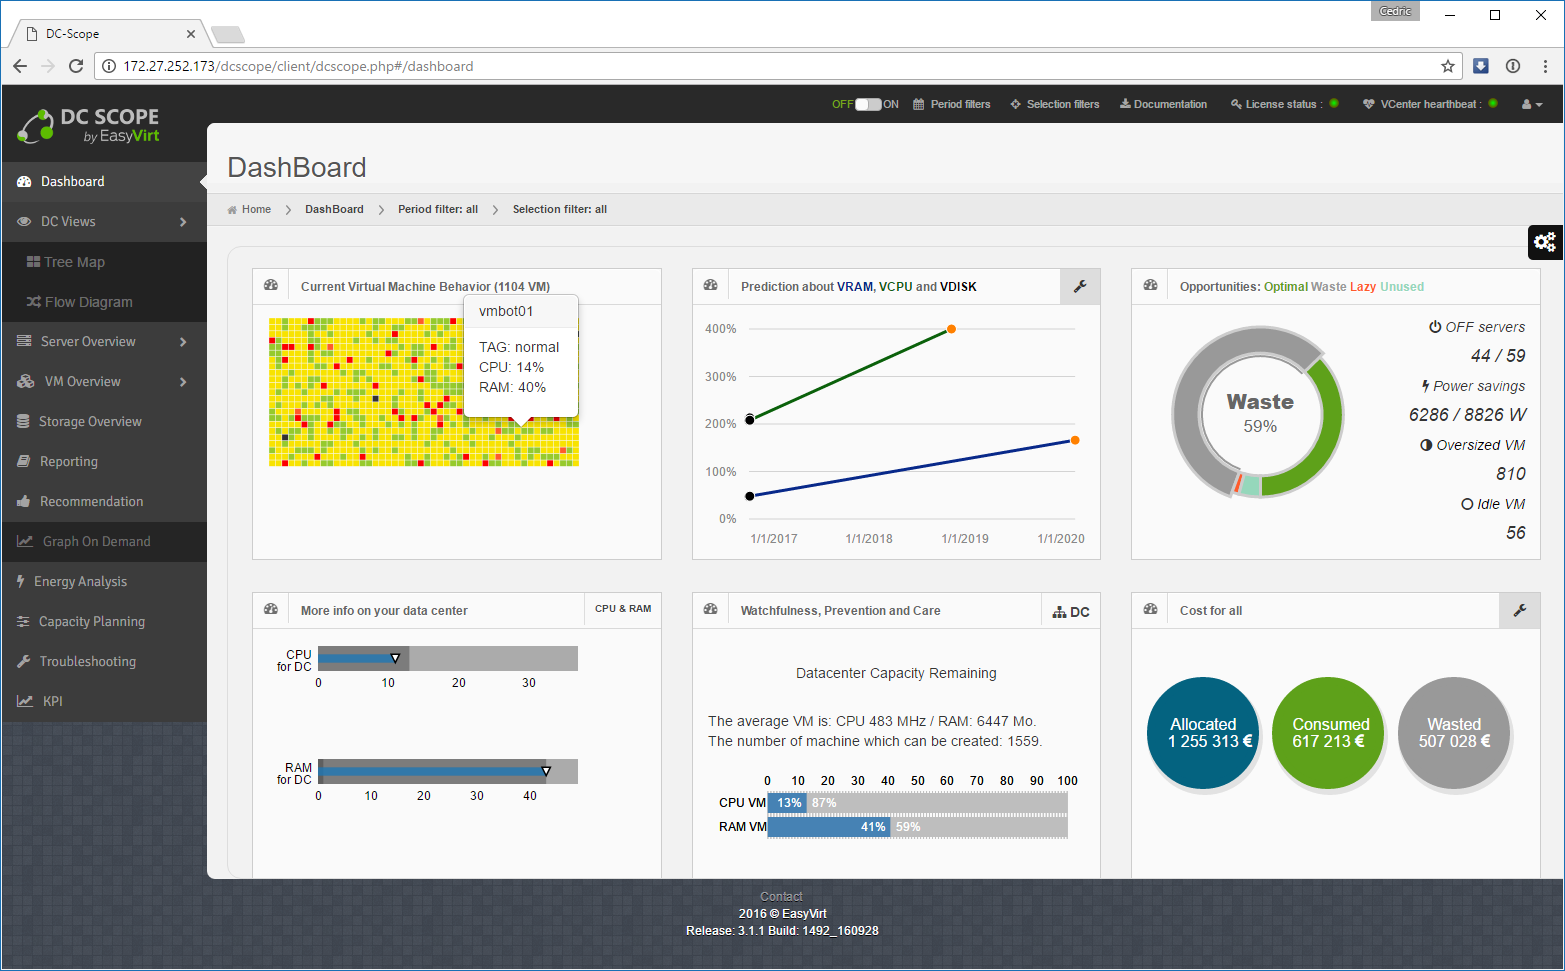
Task: Toggle the OFF/ON switch in top bar
Action: (867, 104)
